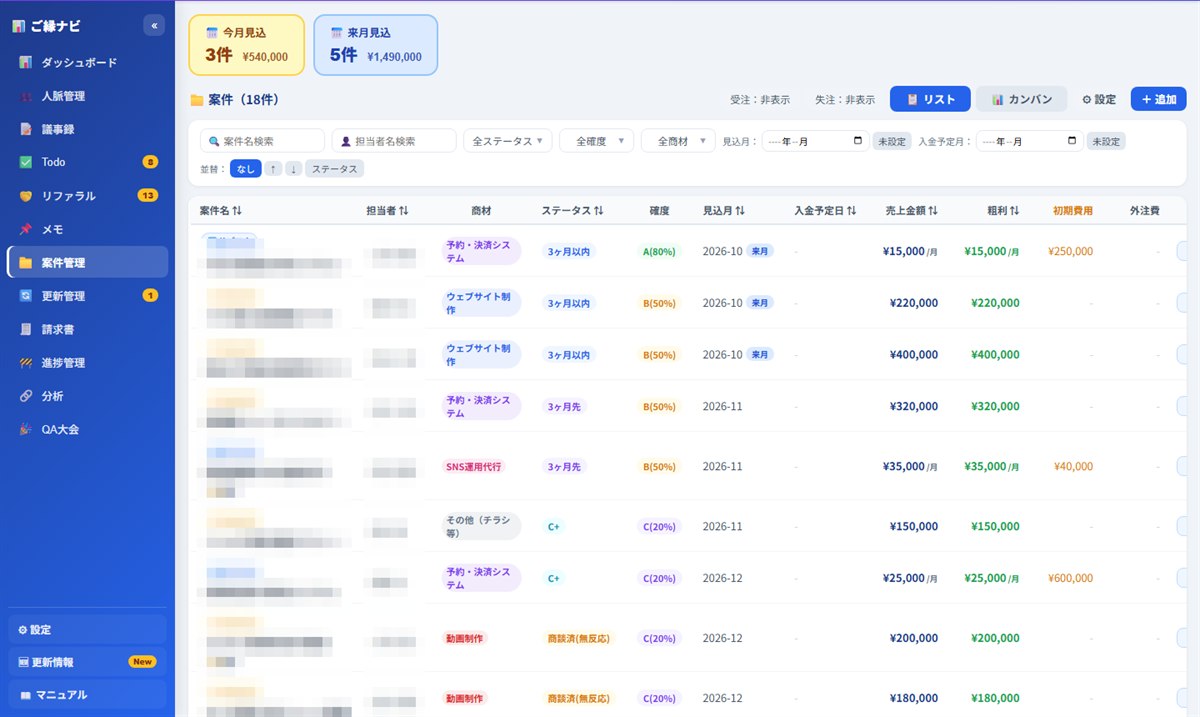Select なし sort option
The width and height of the screenshot is (1200, 717).
[246, 169]
